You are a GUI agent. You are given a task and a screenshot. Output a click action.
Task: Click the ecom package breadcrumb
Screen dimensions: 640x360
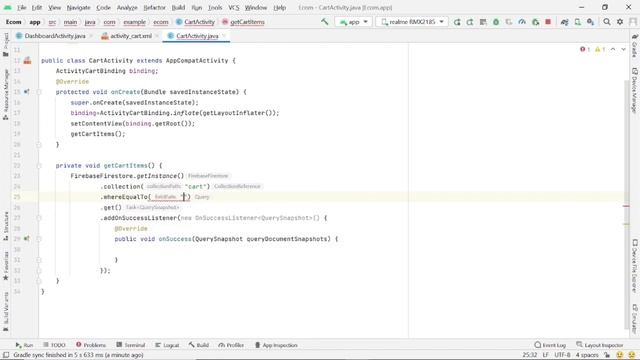tap(161, 22)
